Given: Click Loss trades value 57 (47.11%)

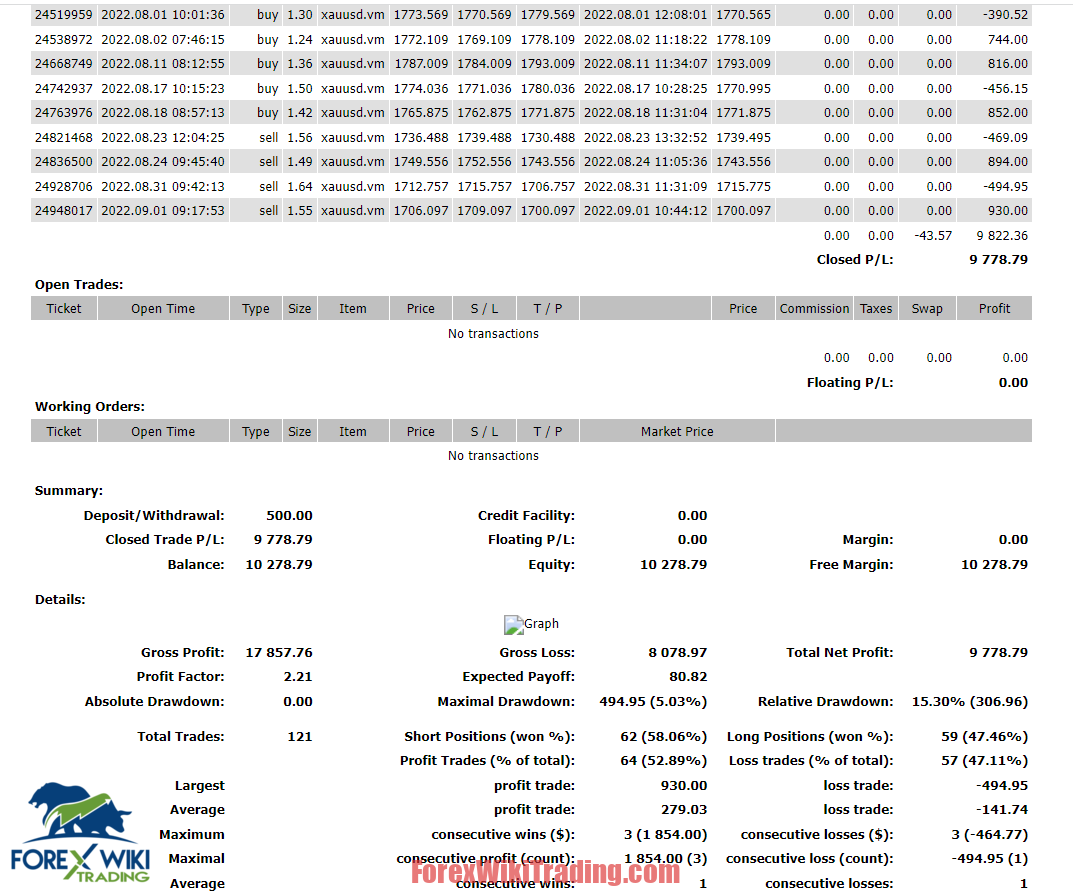Looking at the screenshot, I should [x=985, y=761].
